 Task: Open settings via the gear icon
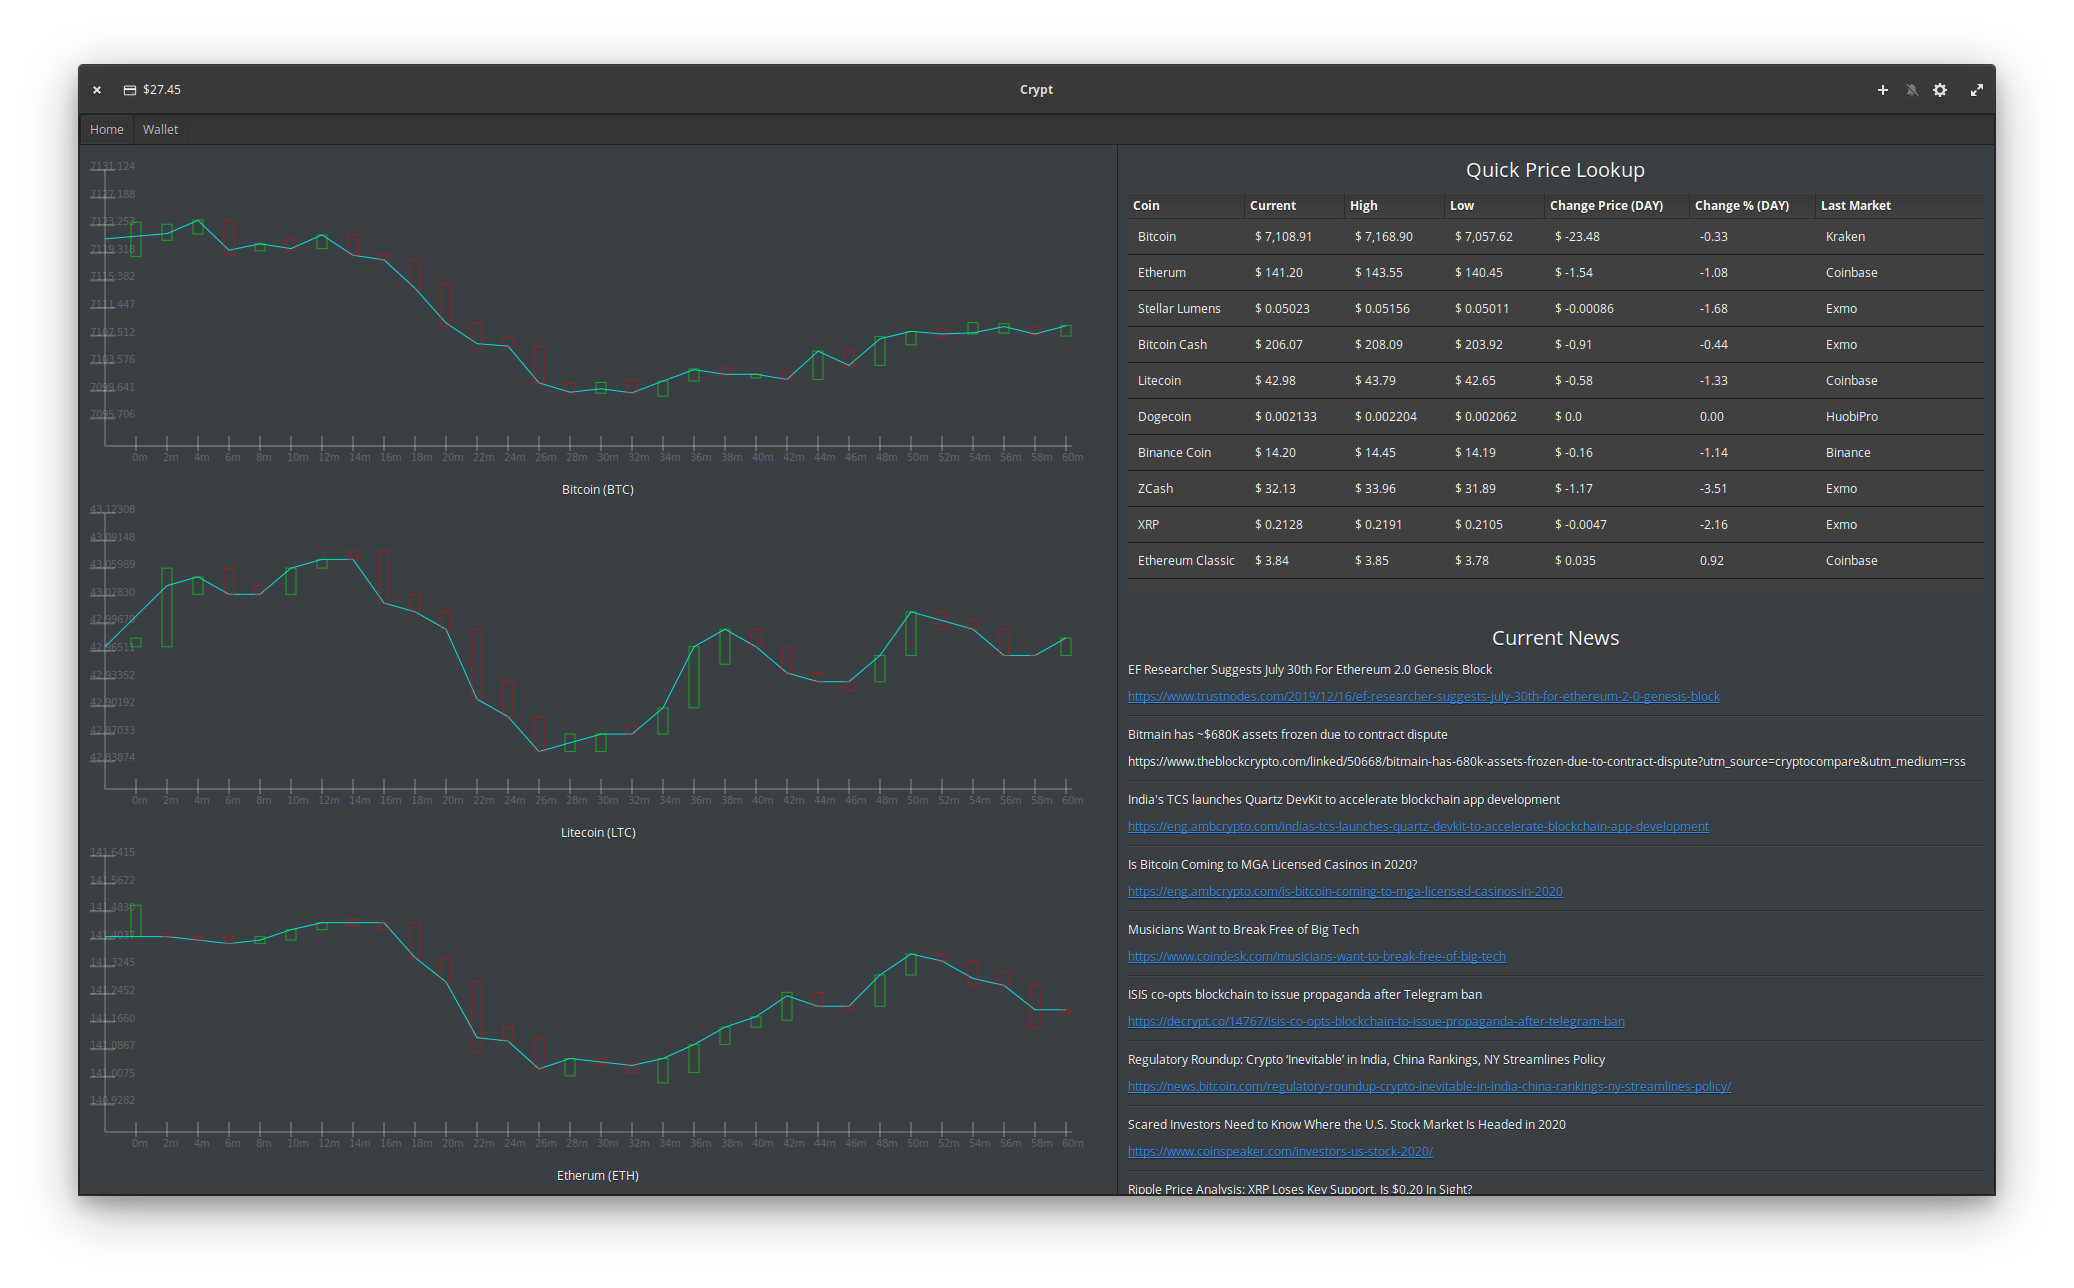point(1940,90)
